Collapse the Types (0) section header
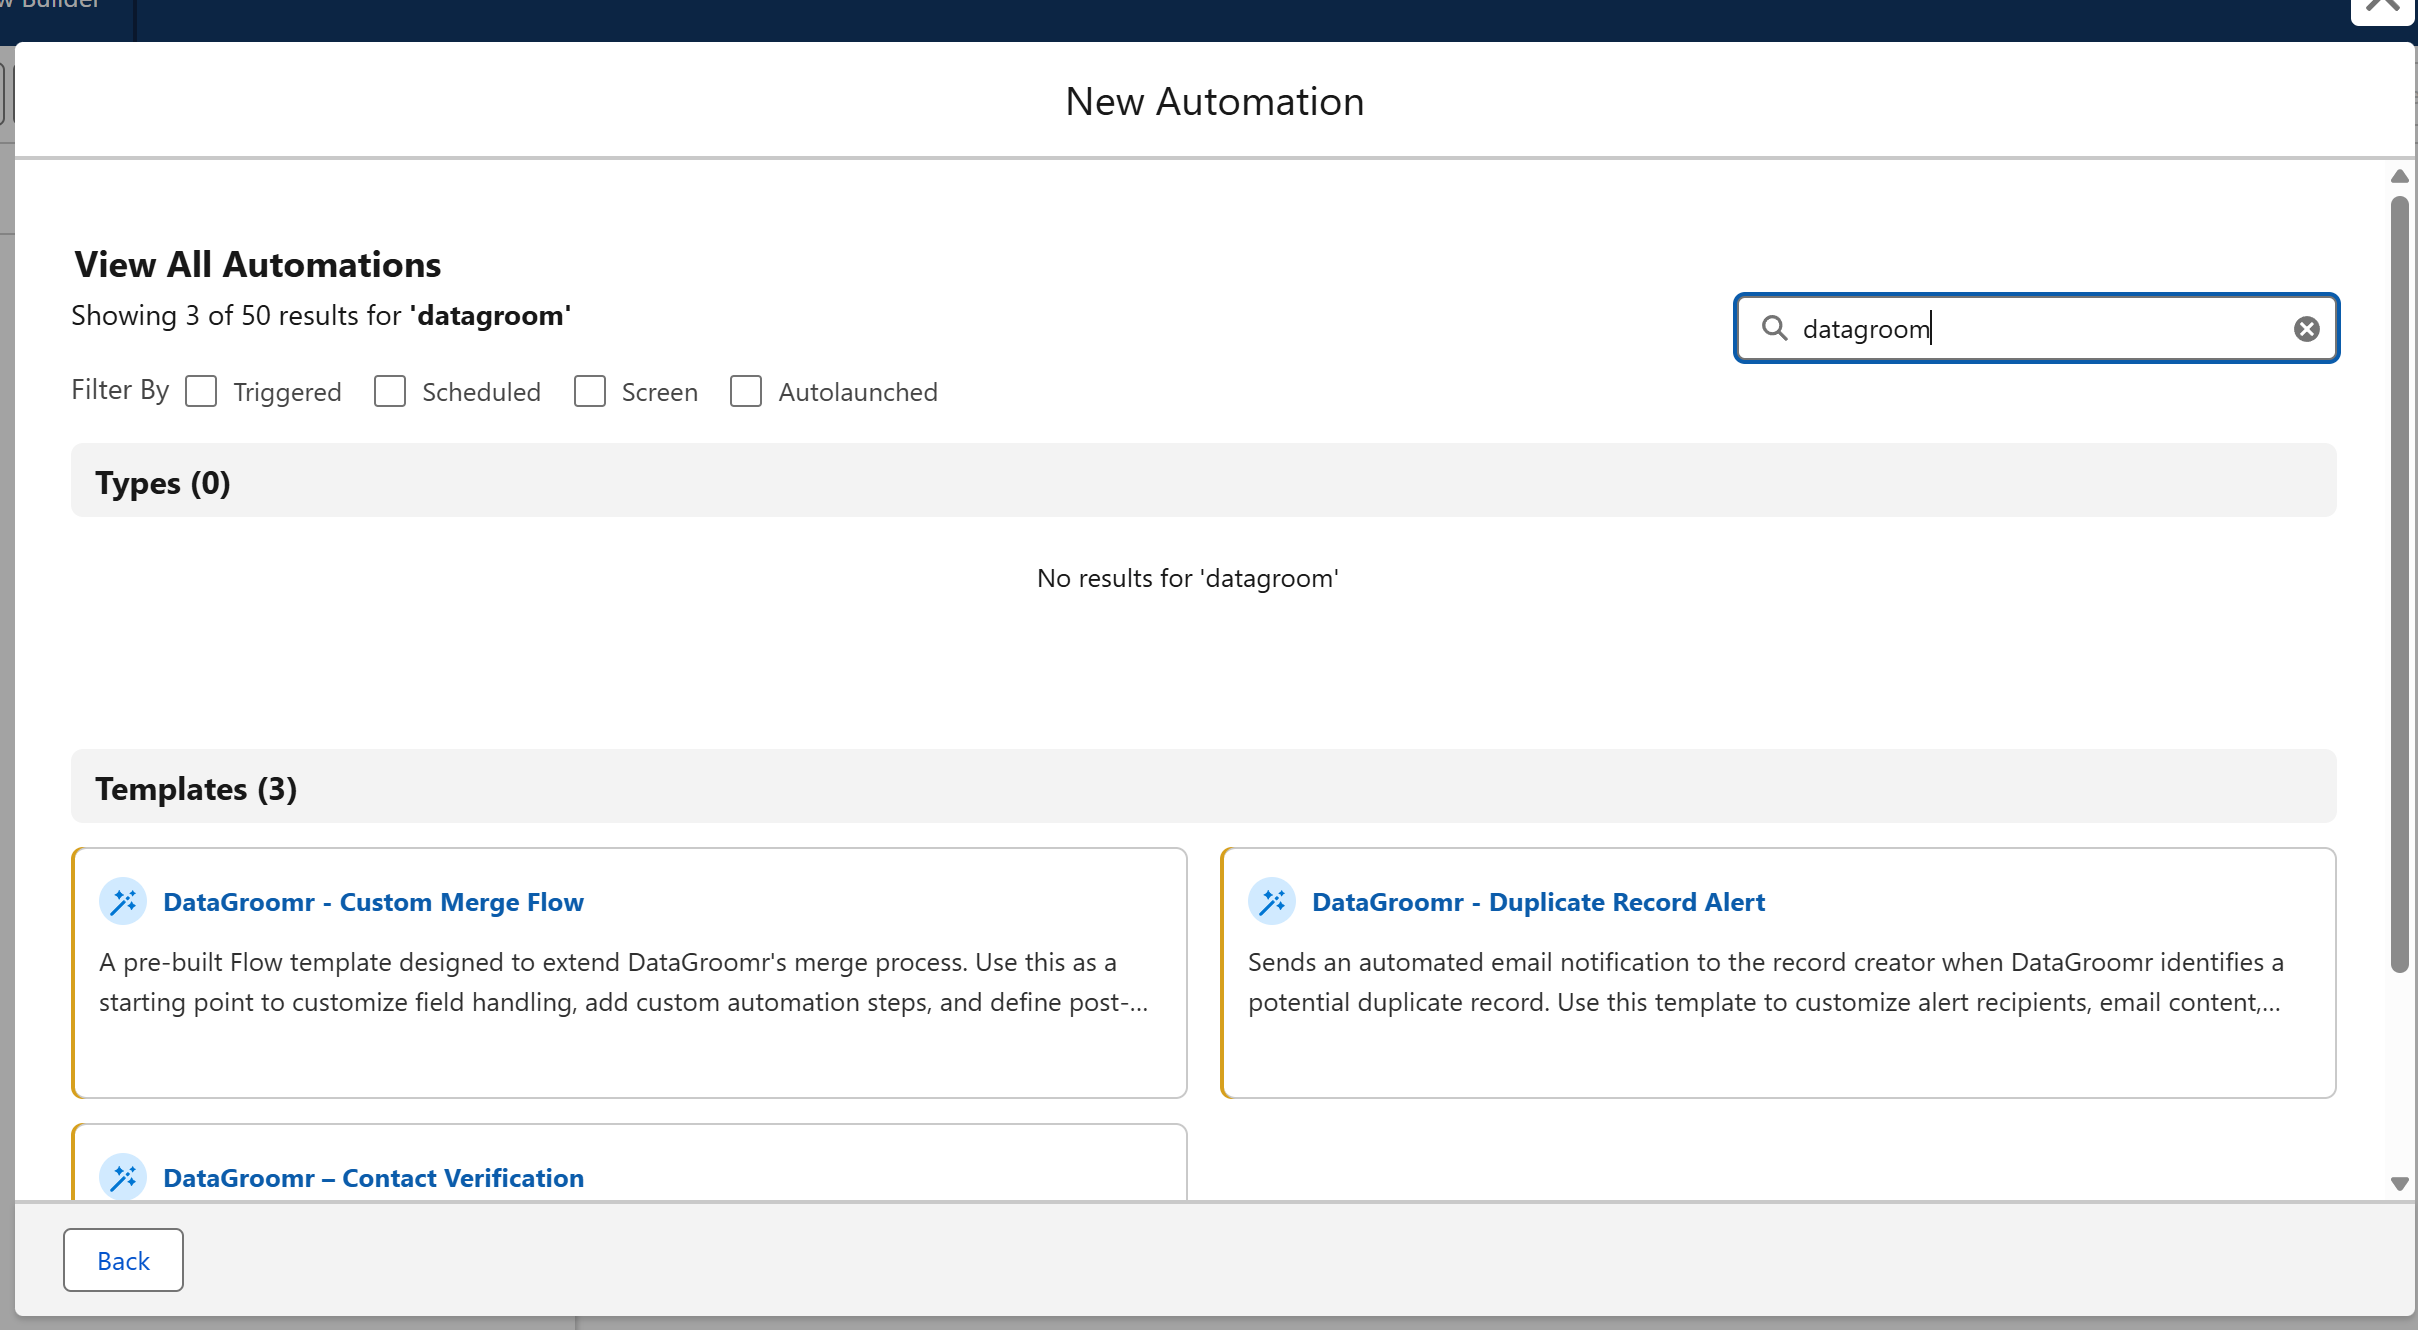Viewport: 2418px width, 1330px height. (x=163, y=483)
